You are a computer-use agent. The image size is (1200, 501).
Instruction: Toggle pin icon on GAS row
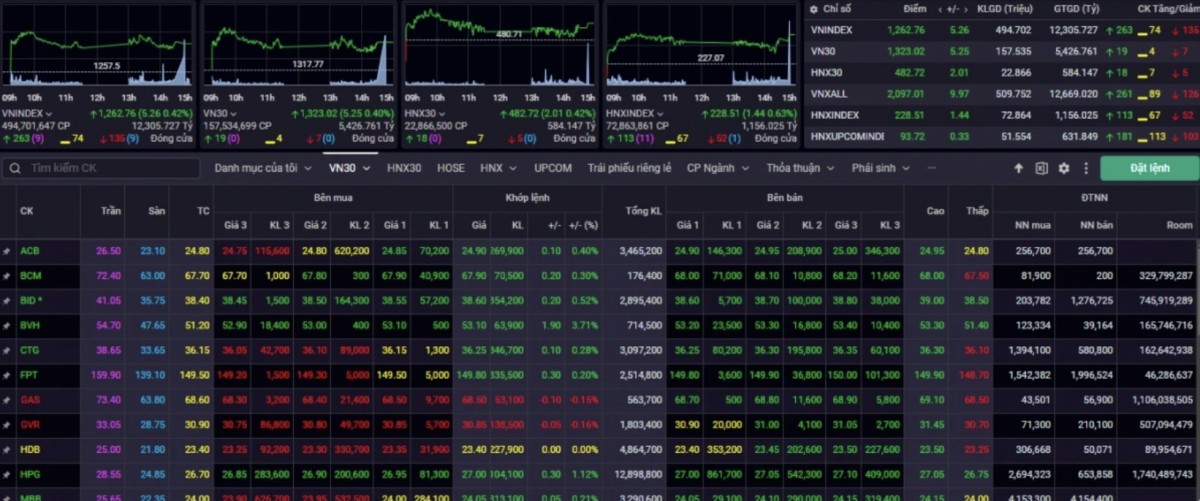tap(7, 400)
